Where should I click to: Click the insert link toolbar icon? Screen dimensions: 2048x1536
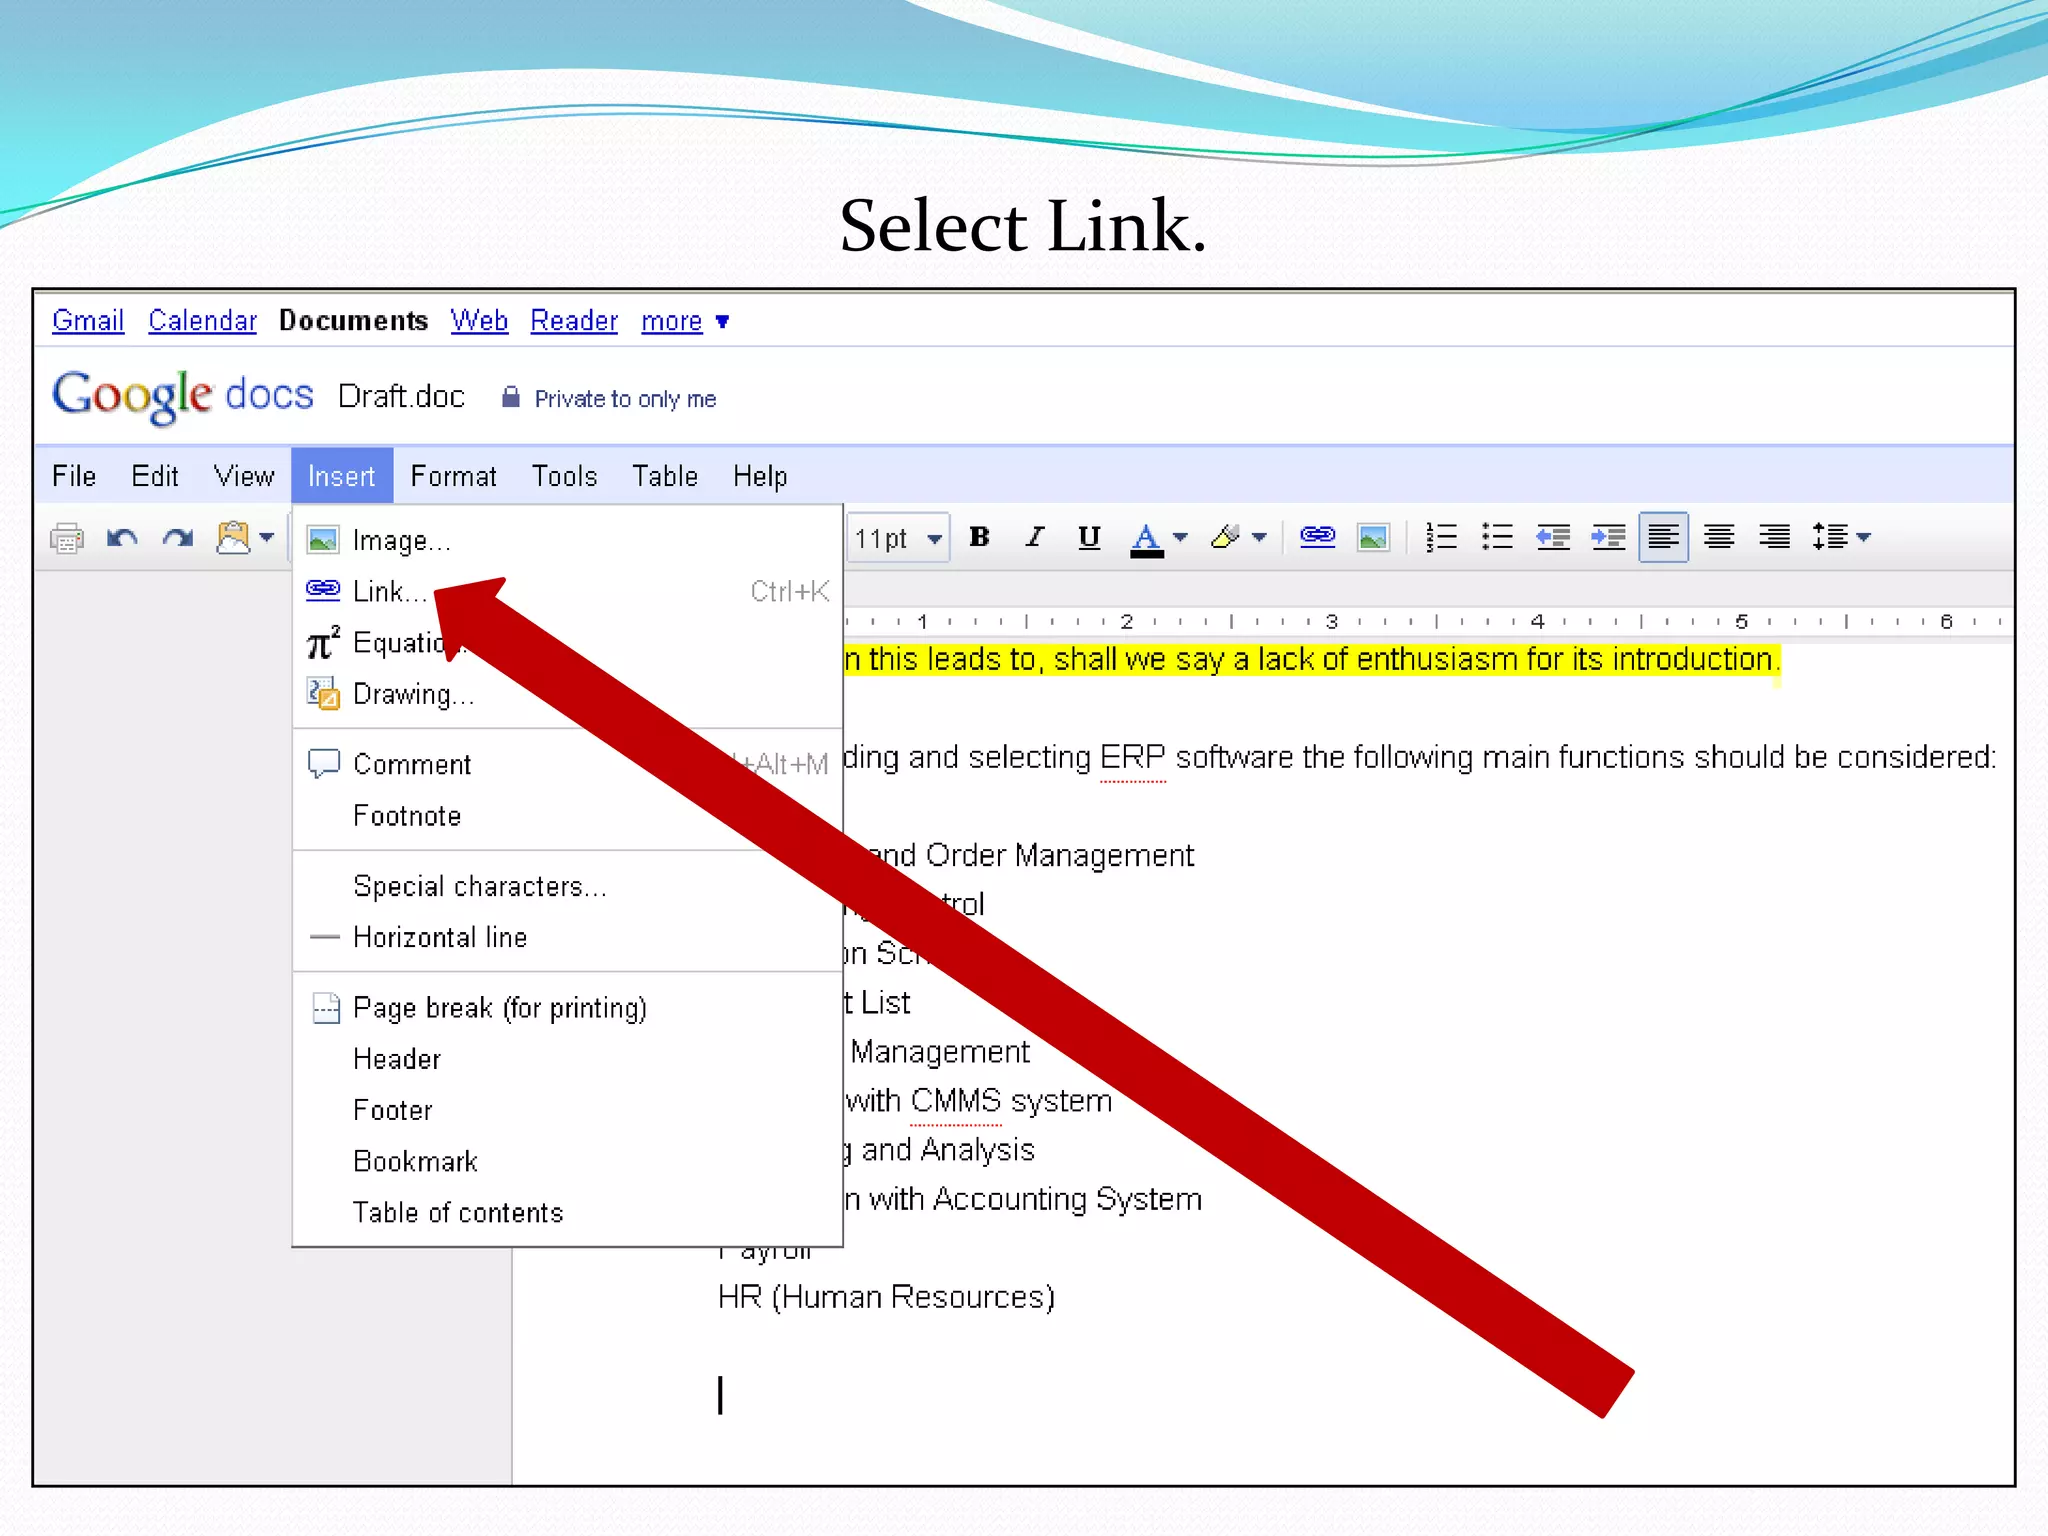click(1317, 536)
